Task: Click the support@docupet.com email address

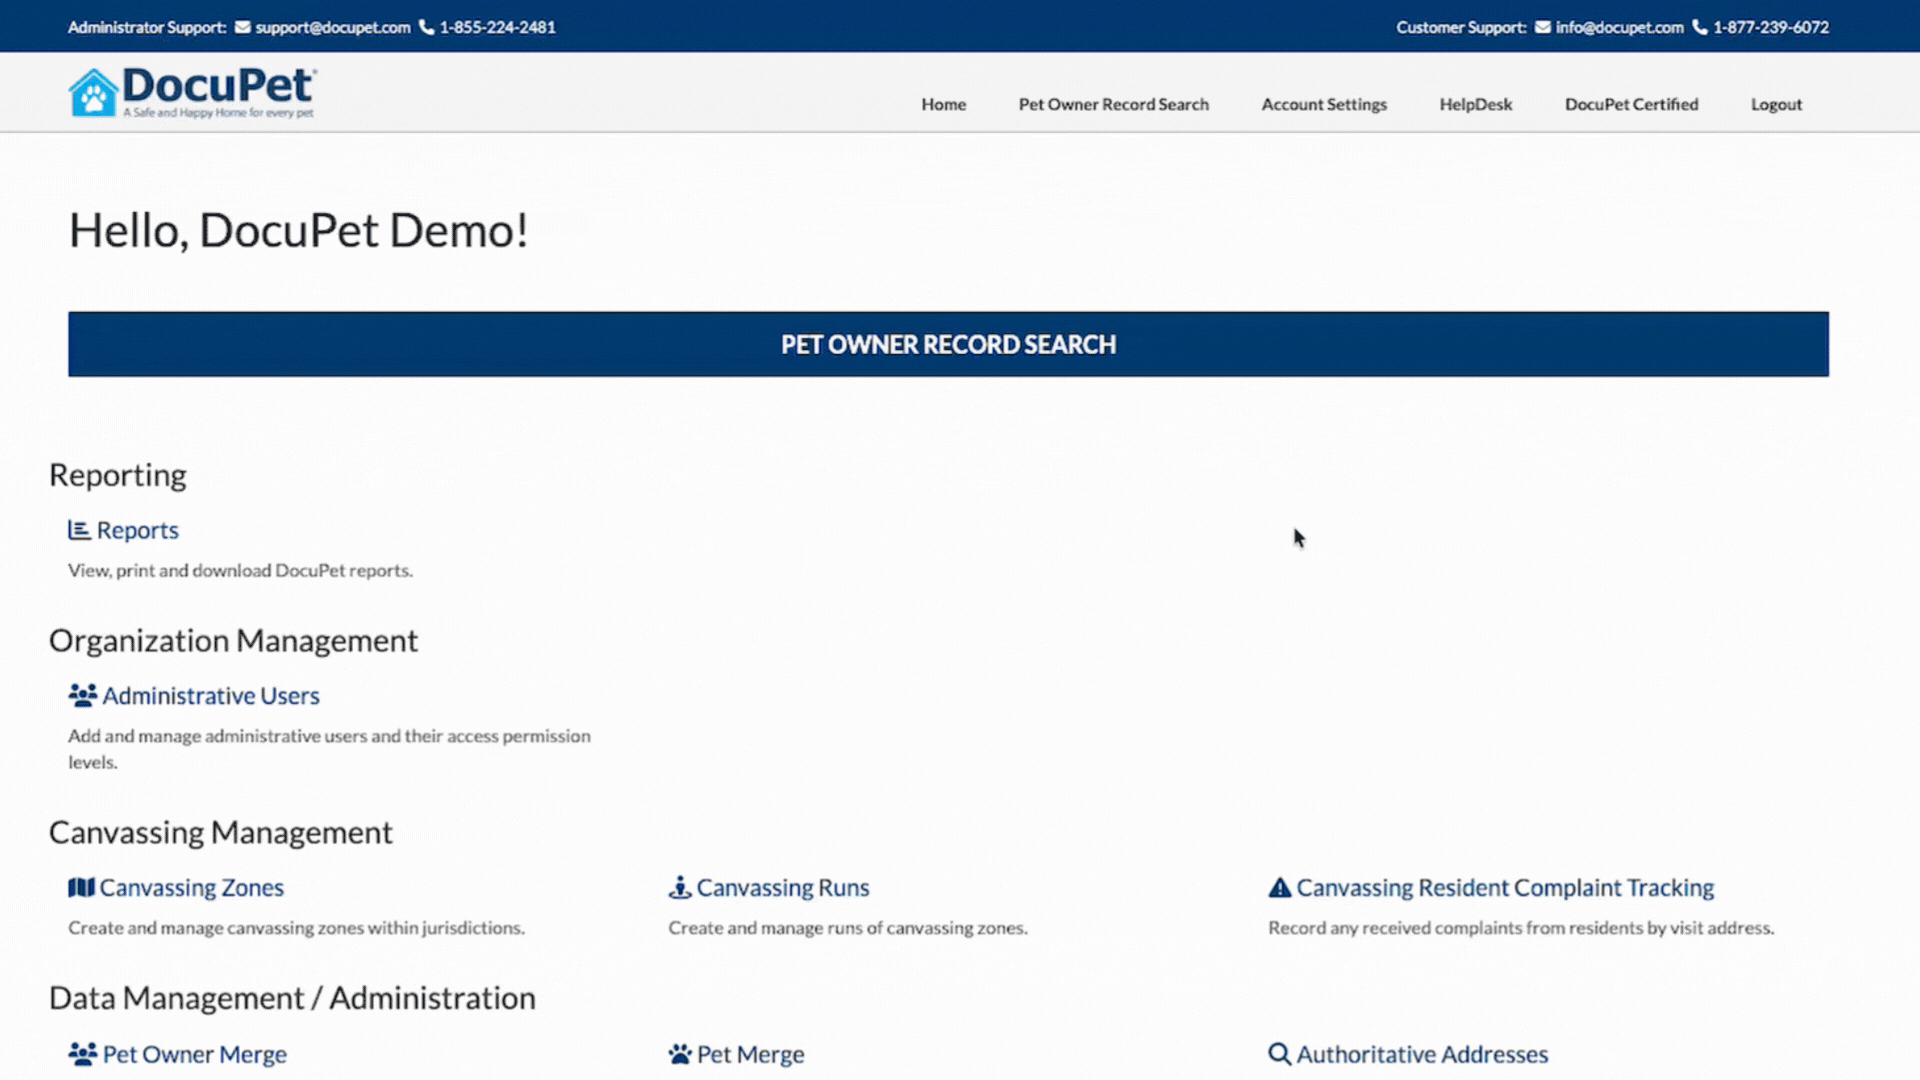Action: pos(333,27)
